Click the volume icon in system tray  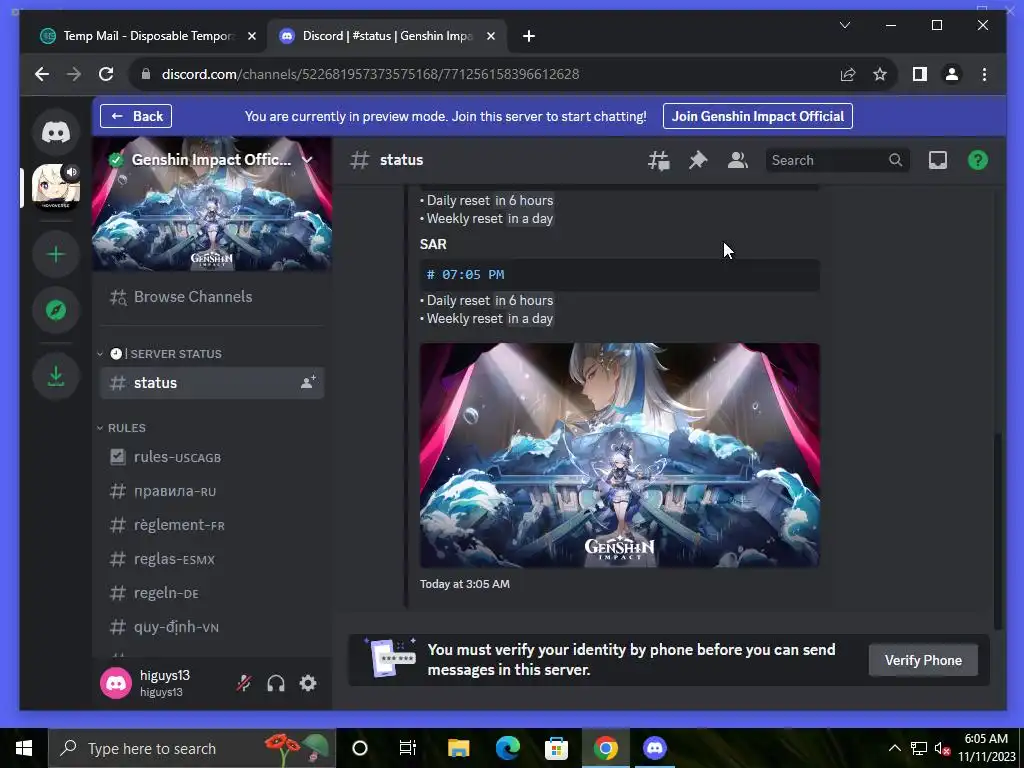(941, 748)
